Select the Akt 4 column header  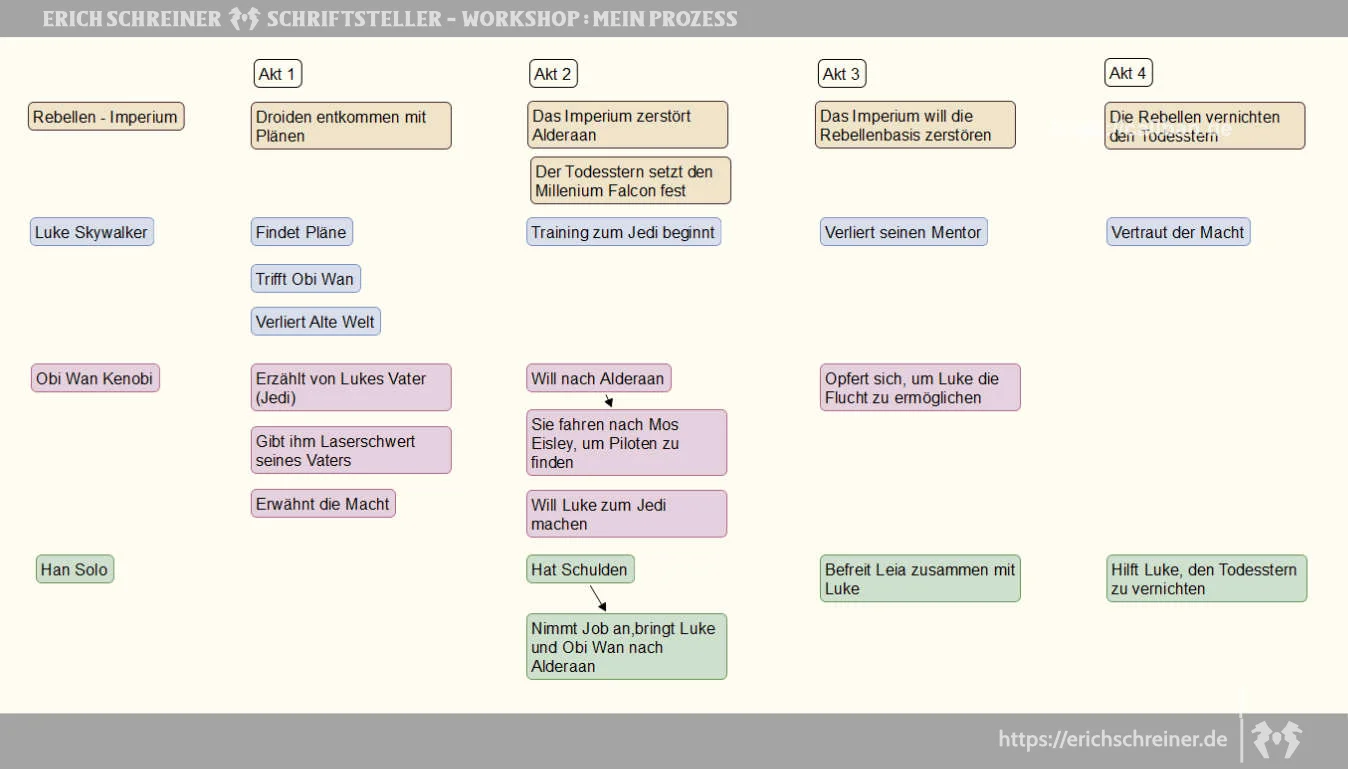1129,73
